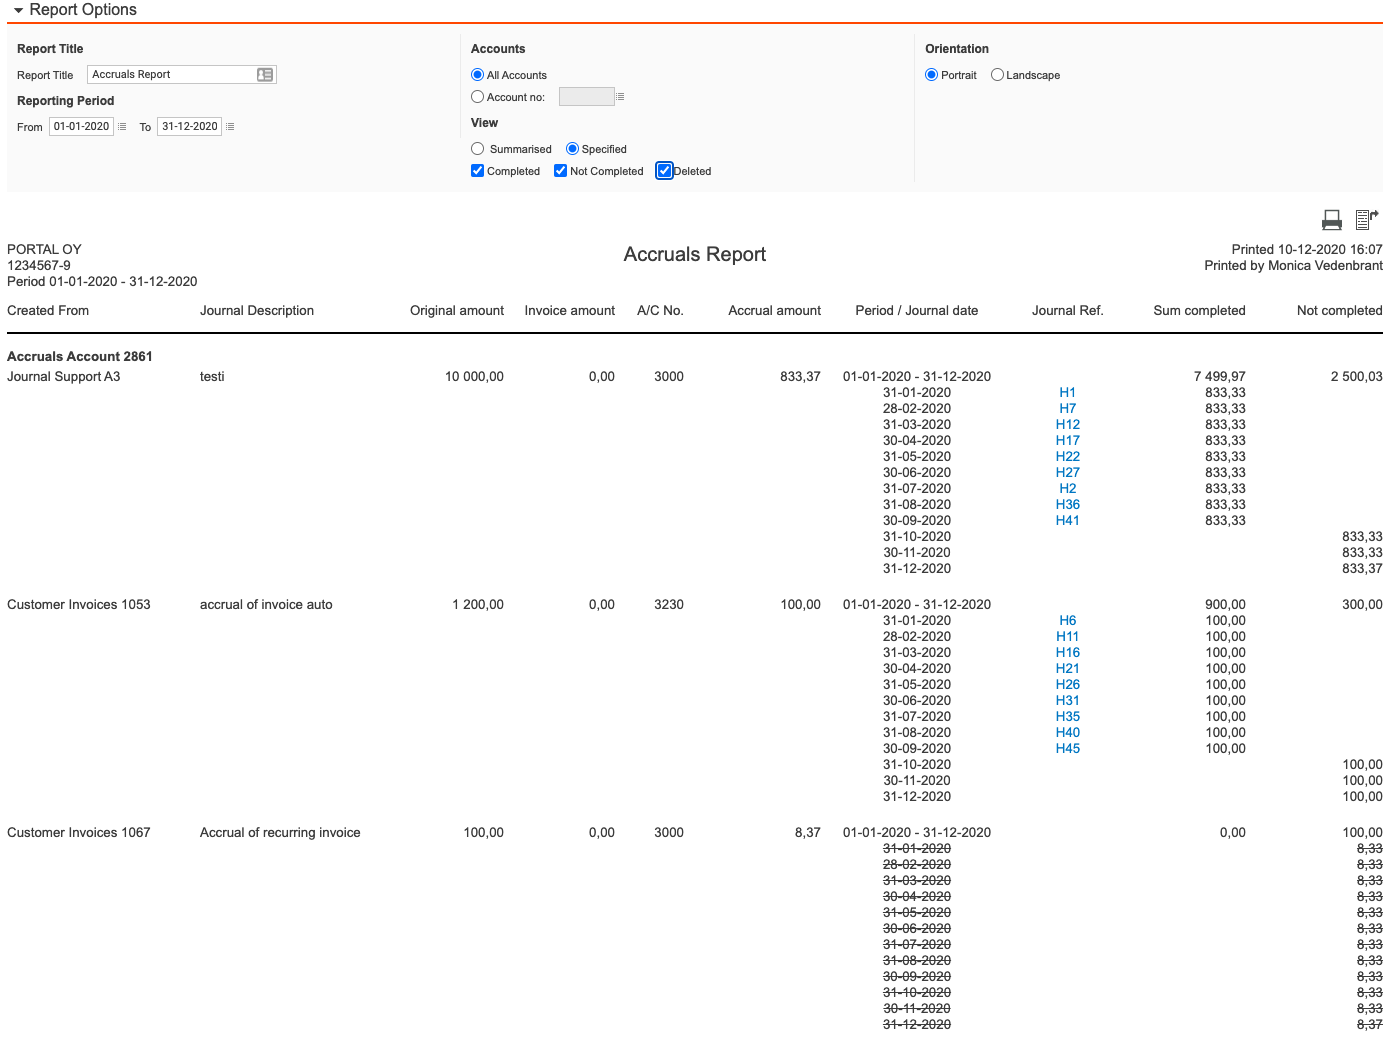This screenshot has width=1395, height=1038.
Task: Export the report using the export icon
Action: (x=1367, y=220)
